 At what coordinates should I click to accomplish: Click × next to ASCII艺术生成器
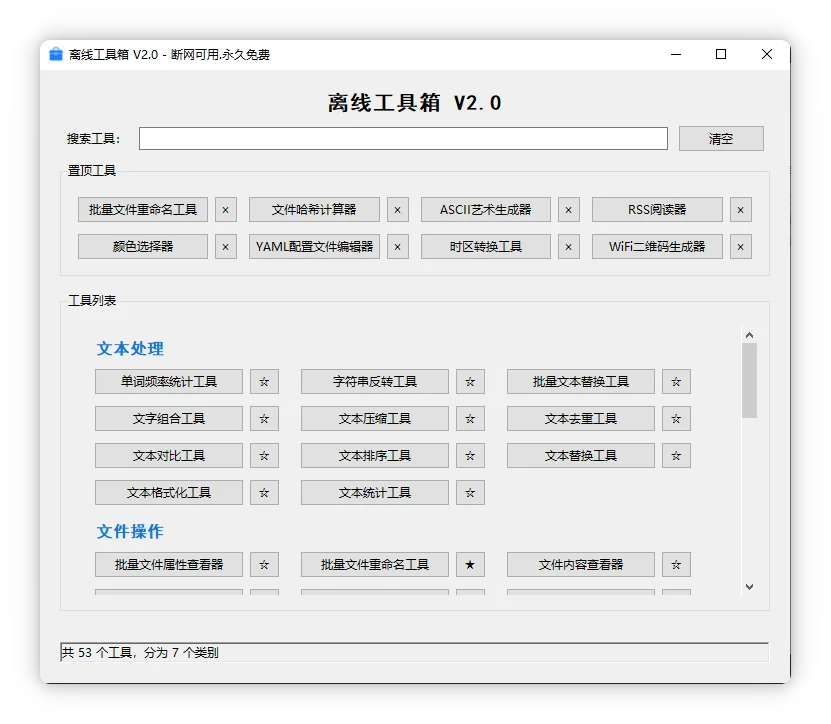pyautogui.click(x=569, y=210)
